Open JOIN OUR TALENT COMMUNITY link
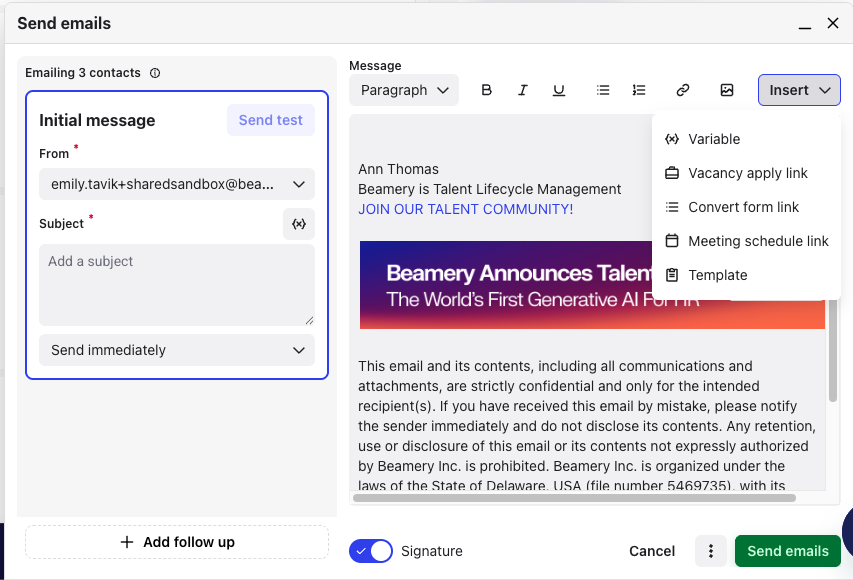The height and width of the screenshot is (580, 853). (466, 209)
